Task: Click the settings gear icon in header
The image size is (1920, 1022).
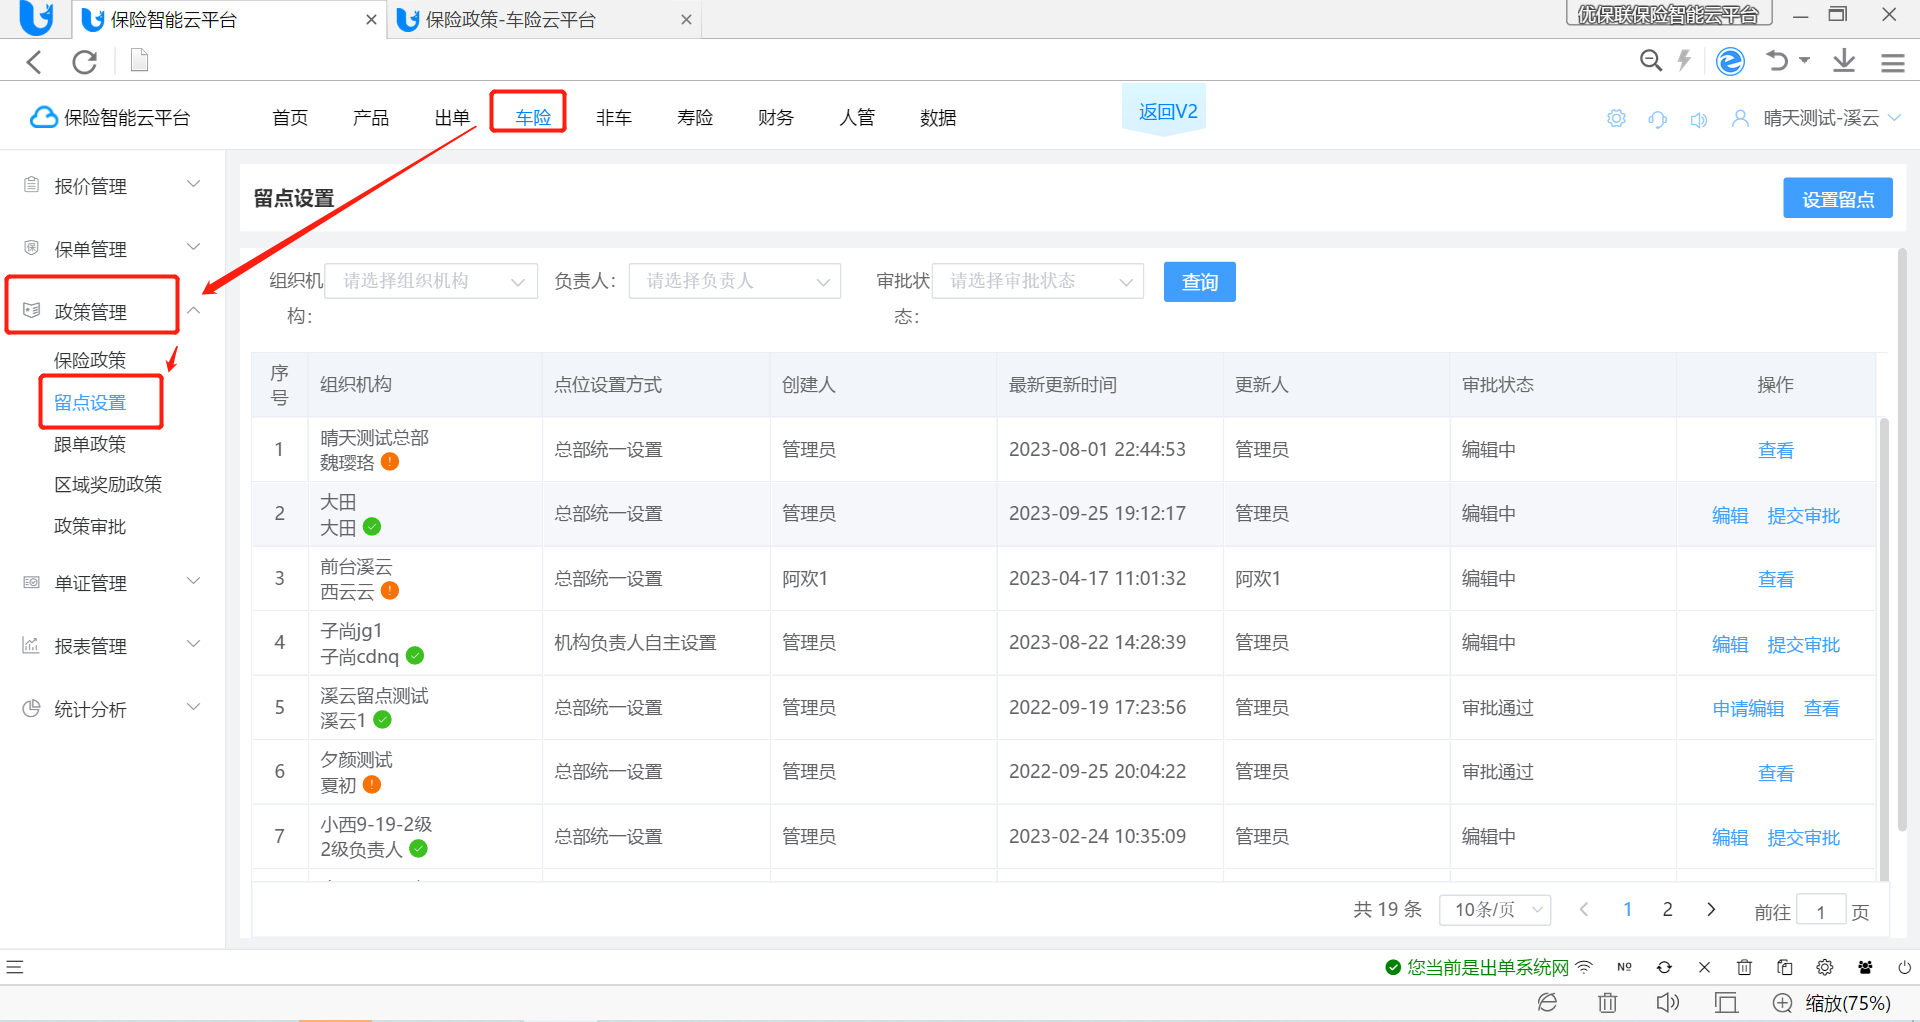Action: (1616, 118)
